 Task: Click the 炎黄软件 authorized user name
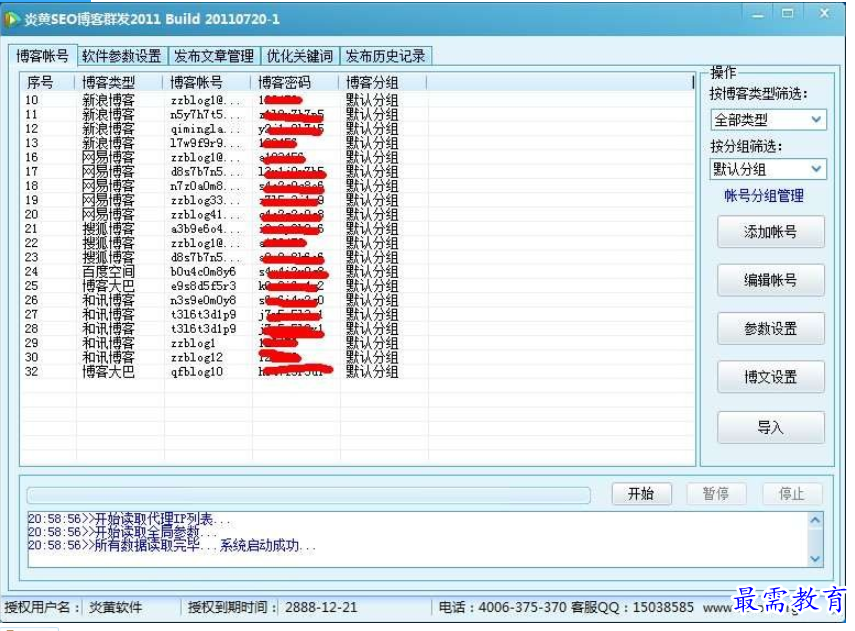[115, 607]
